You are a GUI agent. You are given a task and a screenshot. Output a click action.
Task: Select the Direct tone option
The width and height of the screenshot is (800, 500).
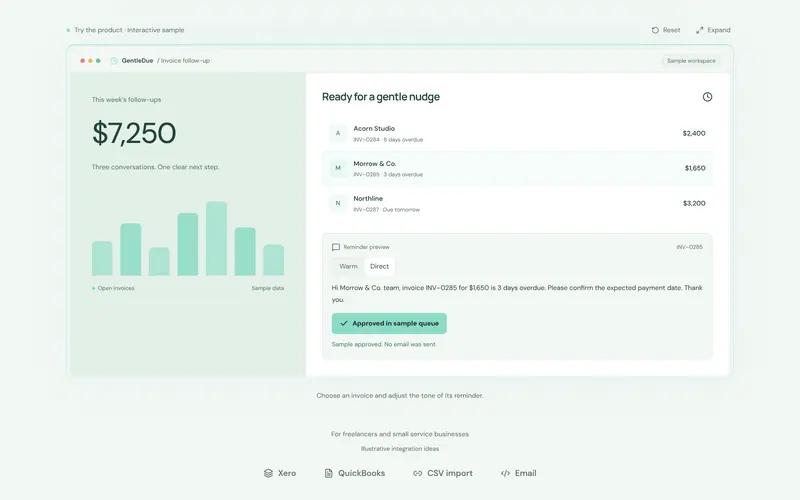click(x=380, y=266)
